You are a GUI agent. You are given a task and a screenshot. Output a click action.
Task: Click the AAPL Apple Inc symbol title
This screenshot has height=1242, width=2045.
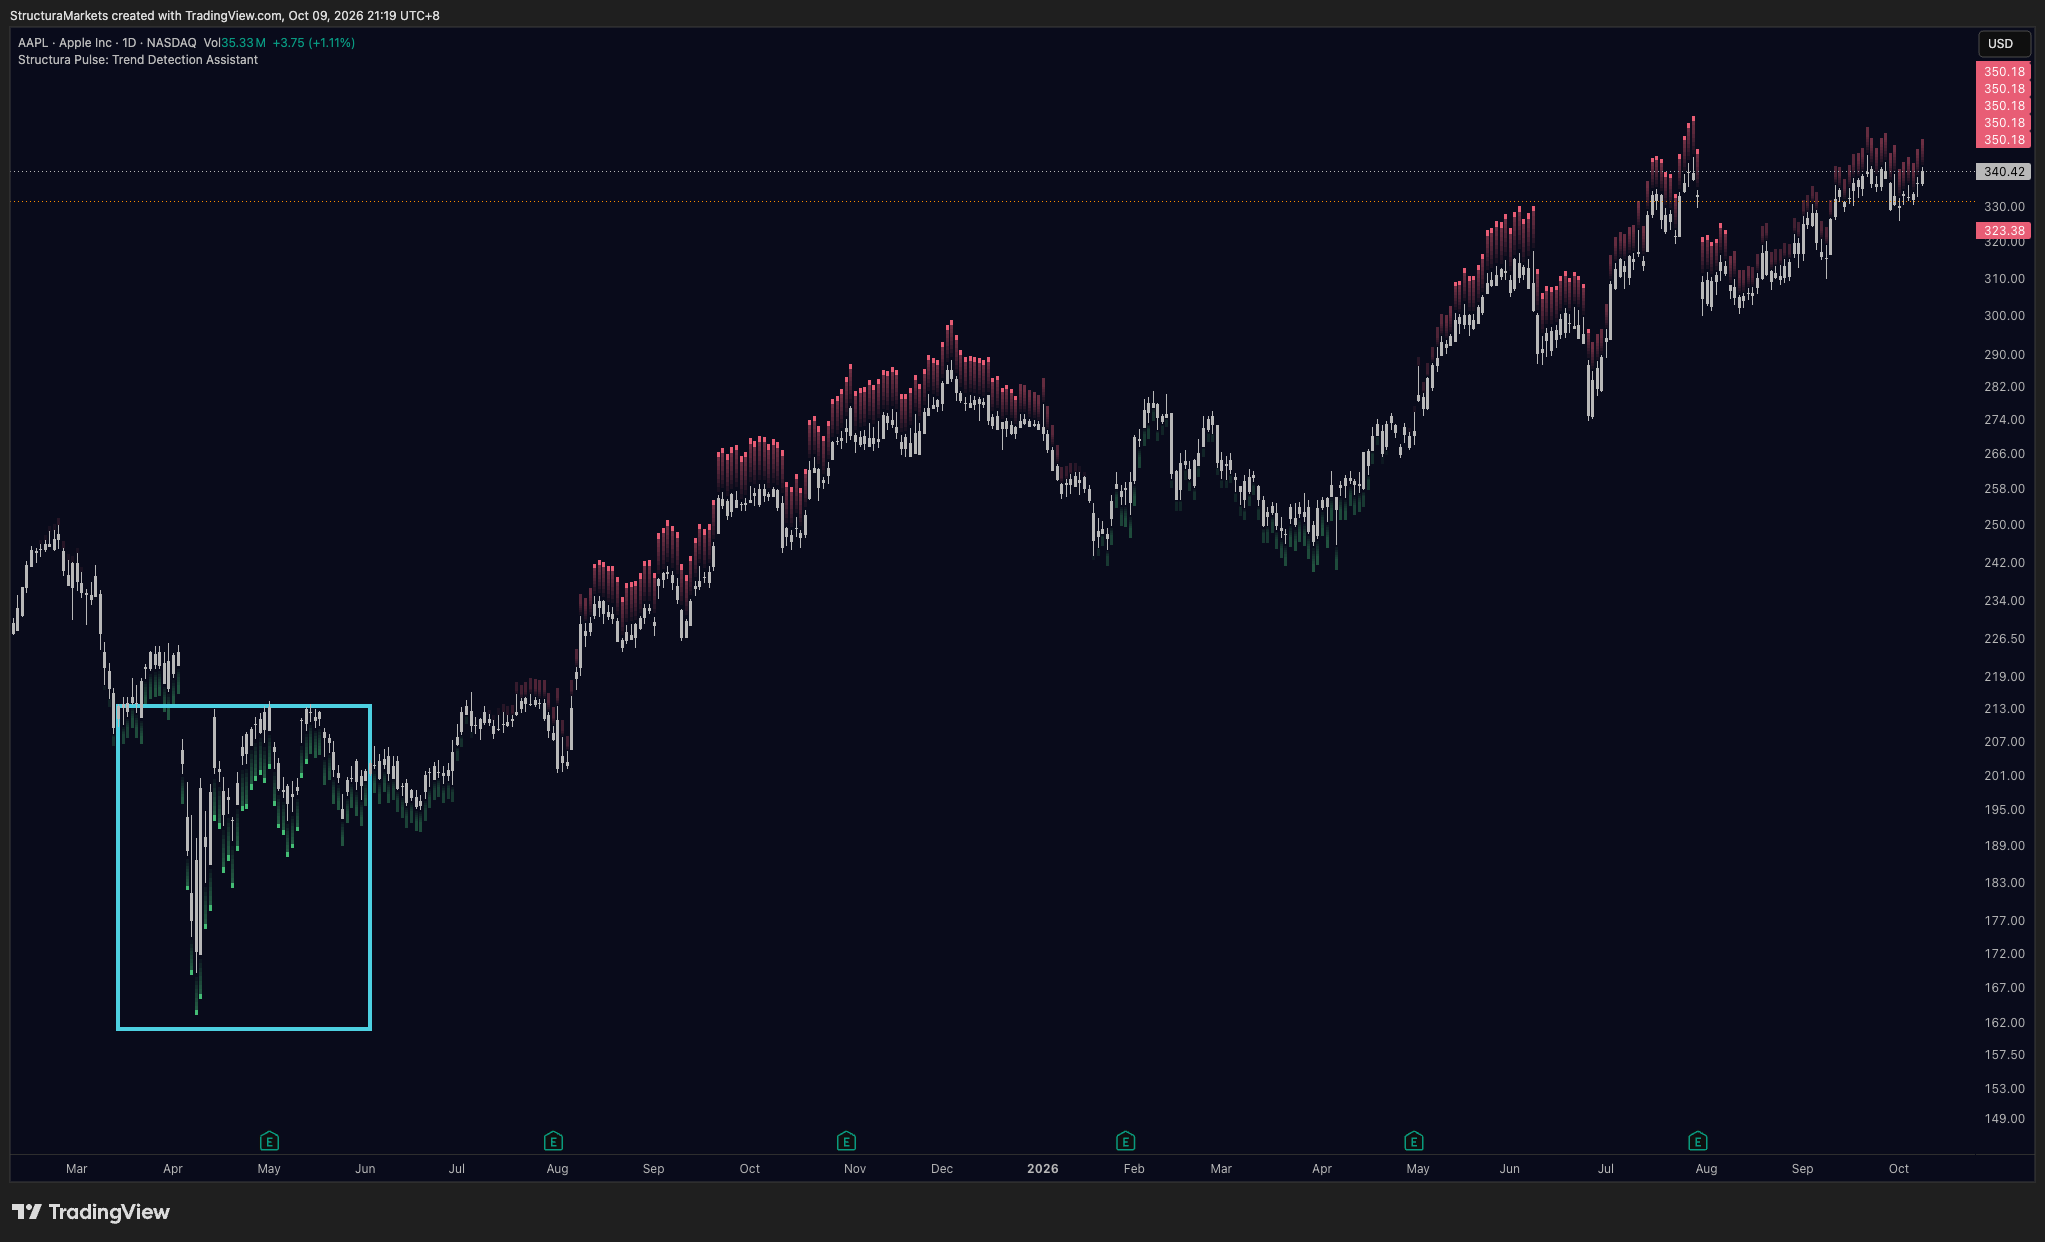coord(107,43)
